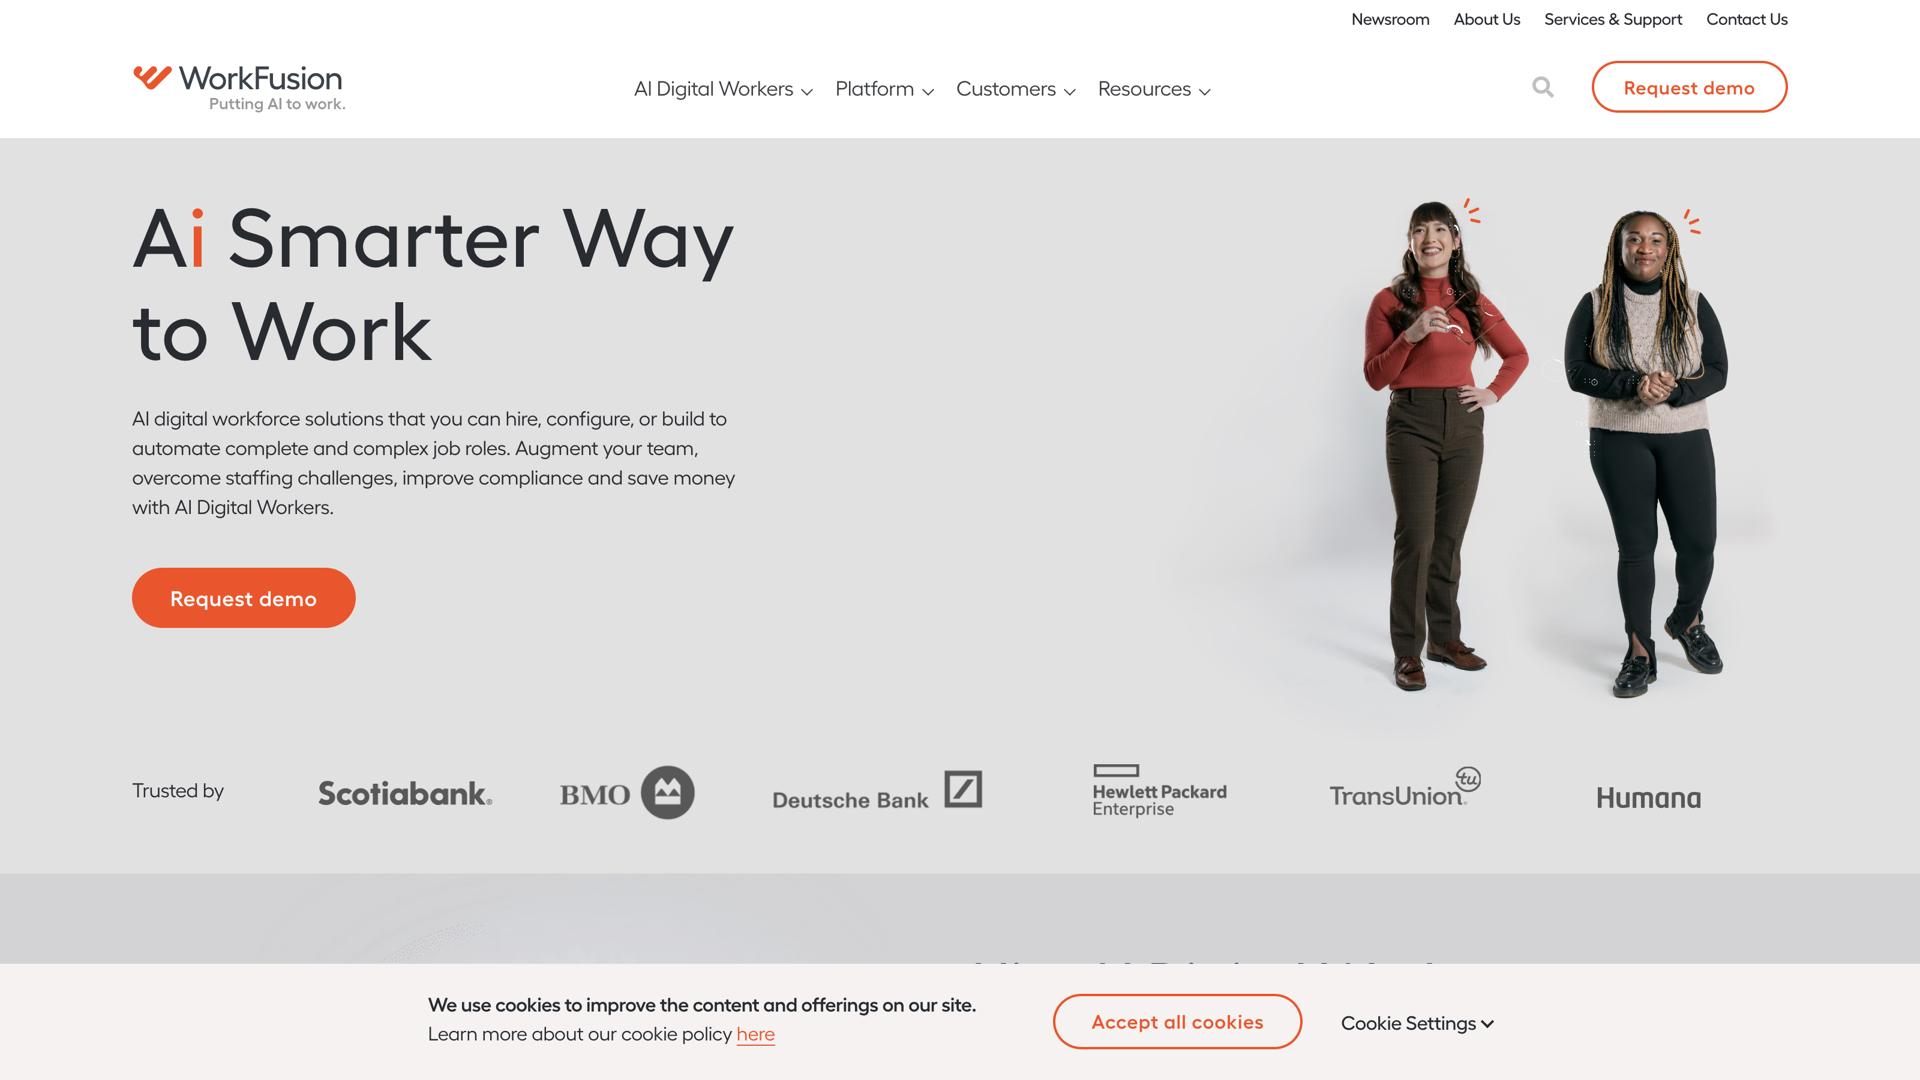The width and height of the screenshot is (1920, 1080).
Task: Expand the AI Digital Workers menu
Action: pos(723,89)
